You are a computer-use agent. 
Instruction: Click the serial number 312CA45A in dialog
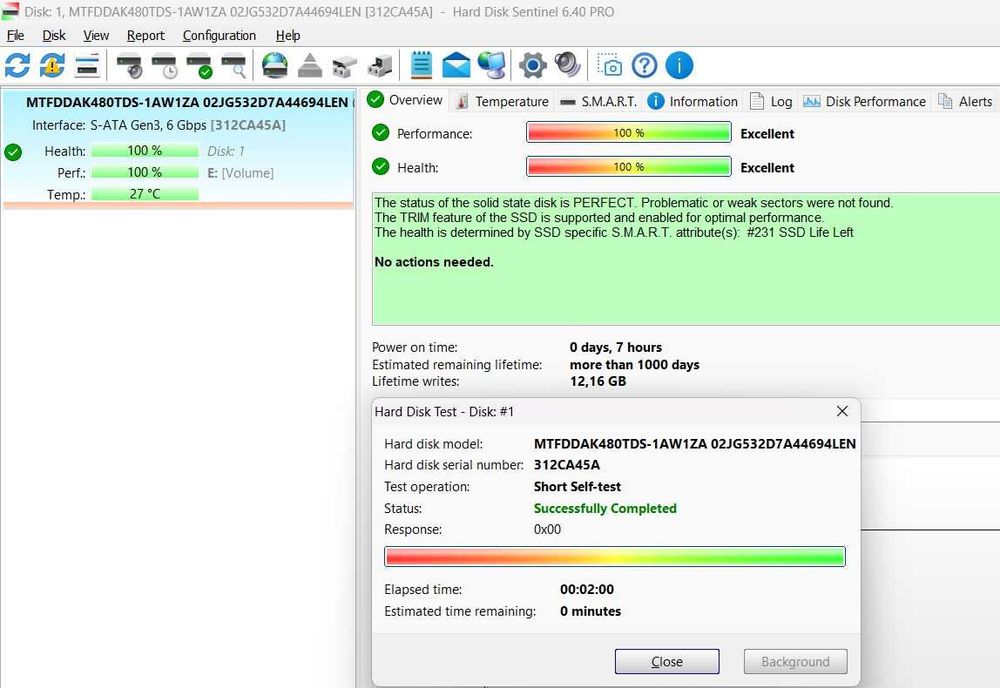point(566,465)
